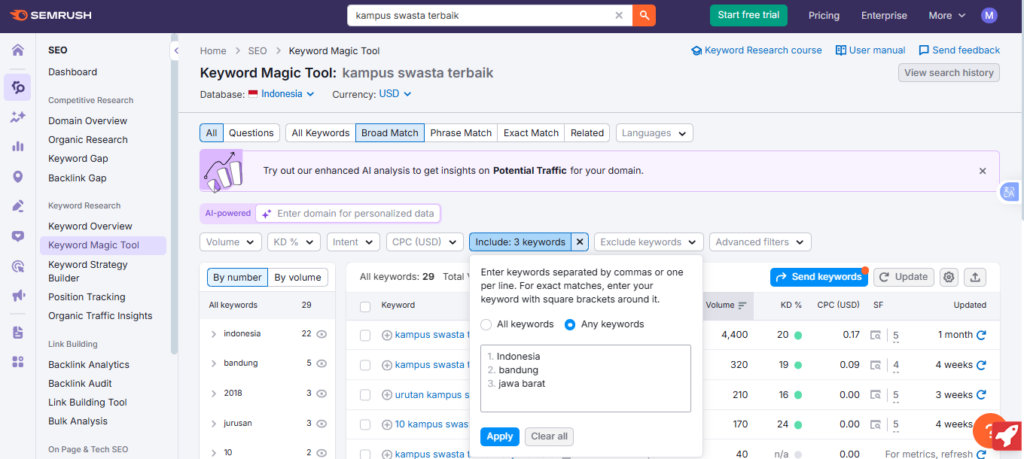
Task: Switch to the Questions tab
Action: pos(251,133)
